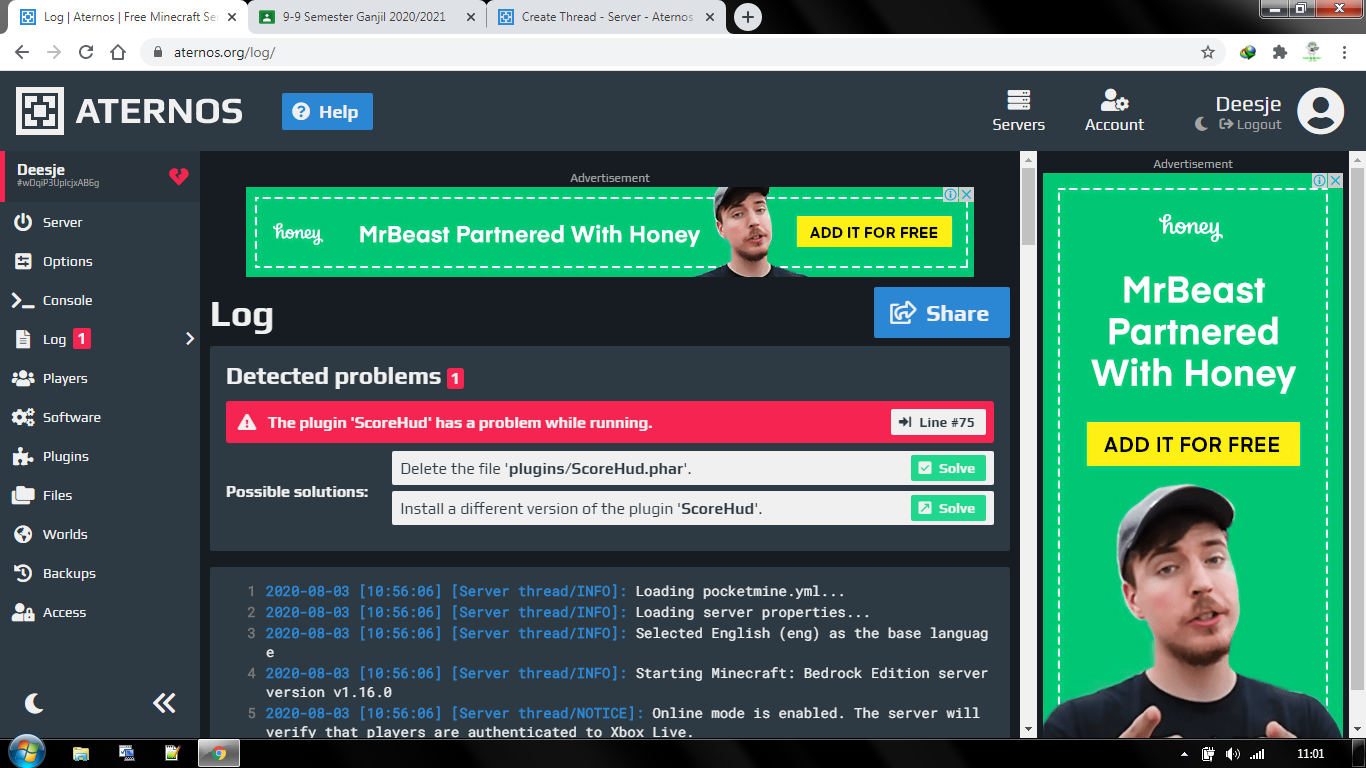Viewport: 1366px width, 768px height.
Task: Open the Servers list in the header
Action: [x=1018, y=111]
